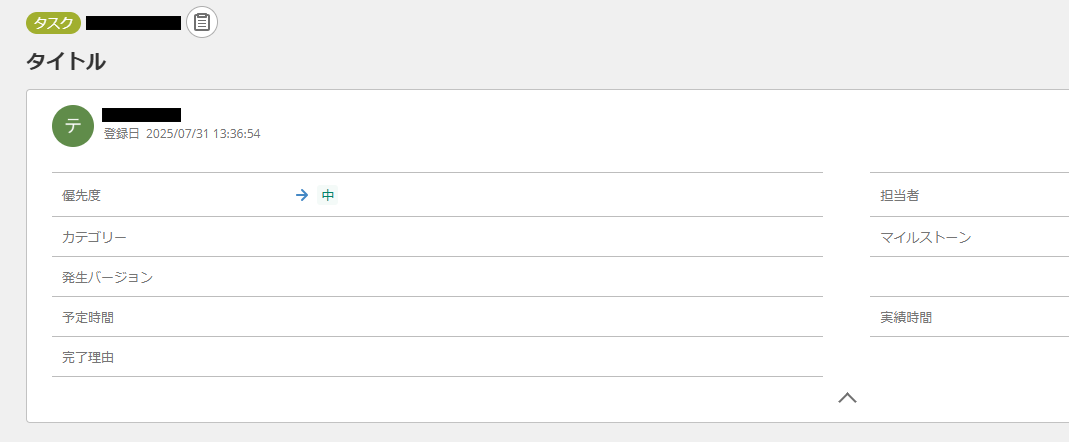
Task: Click the 実績時間 field label
Action: pos(905,317)
